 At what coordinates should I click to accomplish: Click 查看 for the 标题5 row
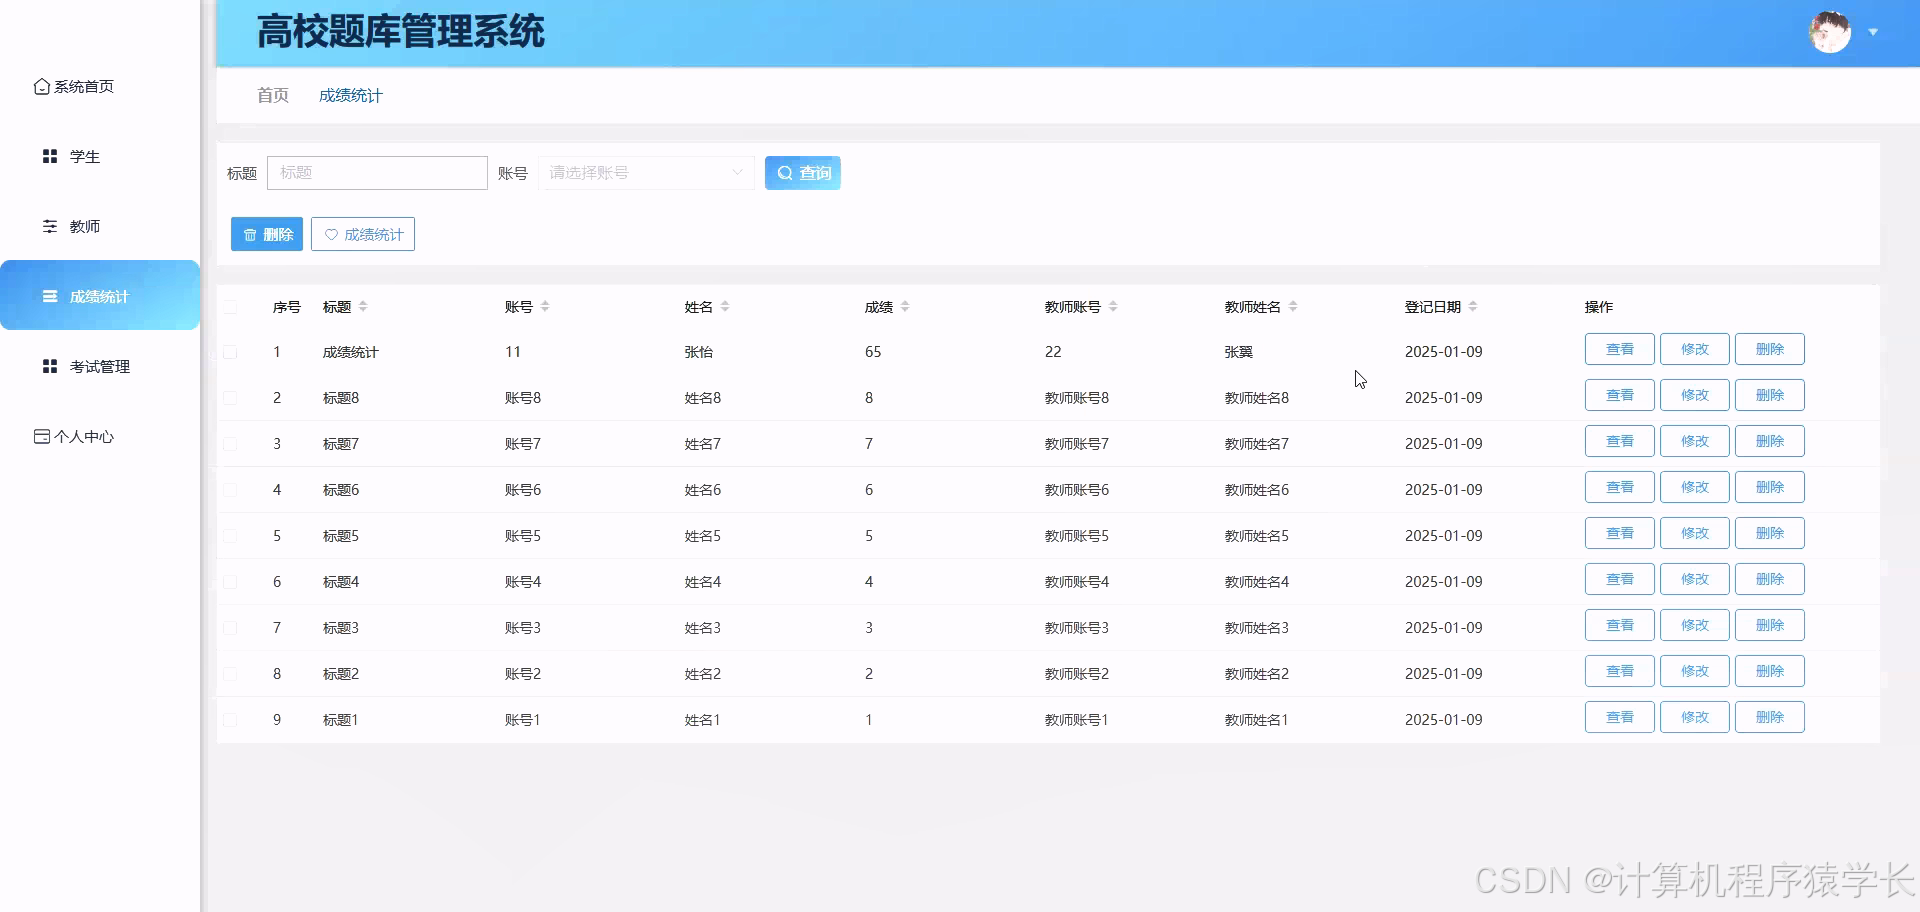1620,533
